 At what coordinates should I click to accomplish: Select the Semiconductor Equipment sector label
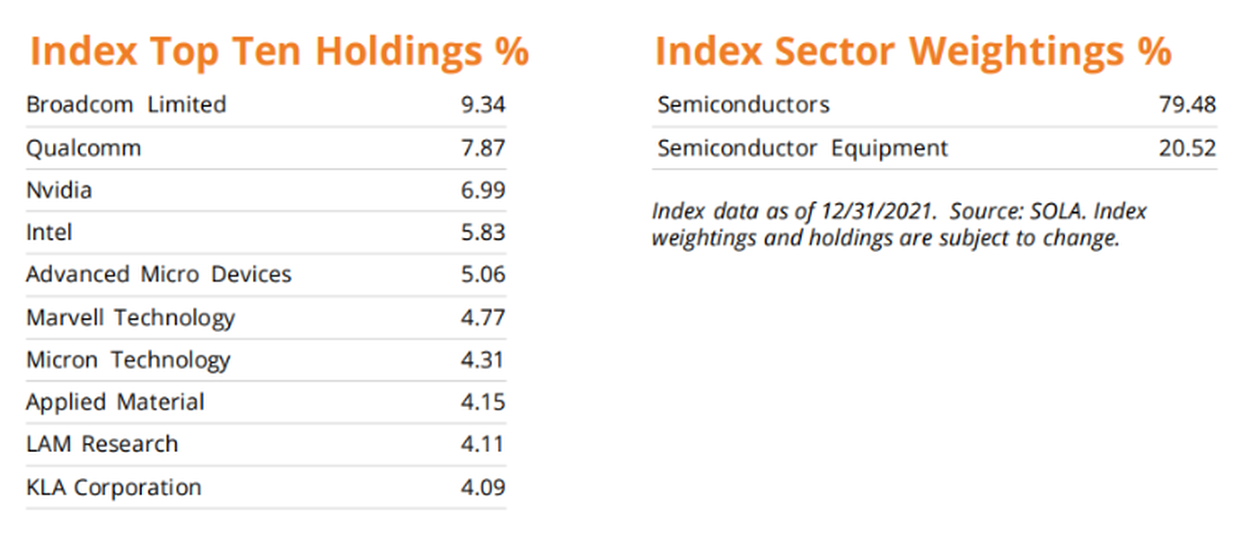[x=803, y=149]
